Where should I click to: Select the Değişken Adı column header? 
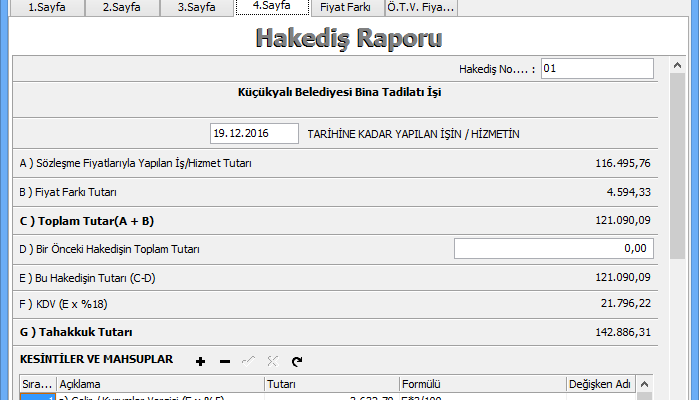tap(598, 384)
